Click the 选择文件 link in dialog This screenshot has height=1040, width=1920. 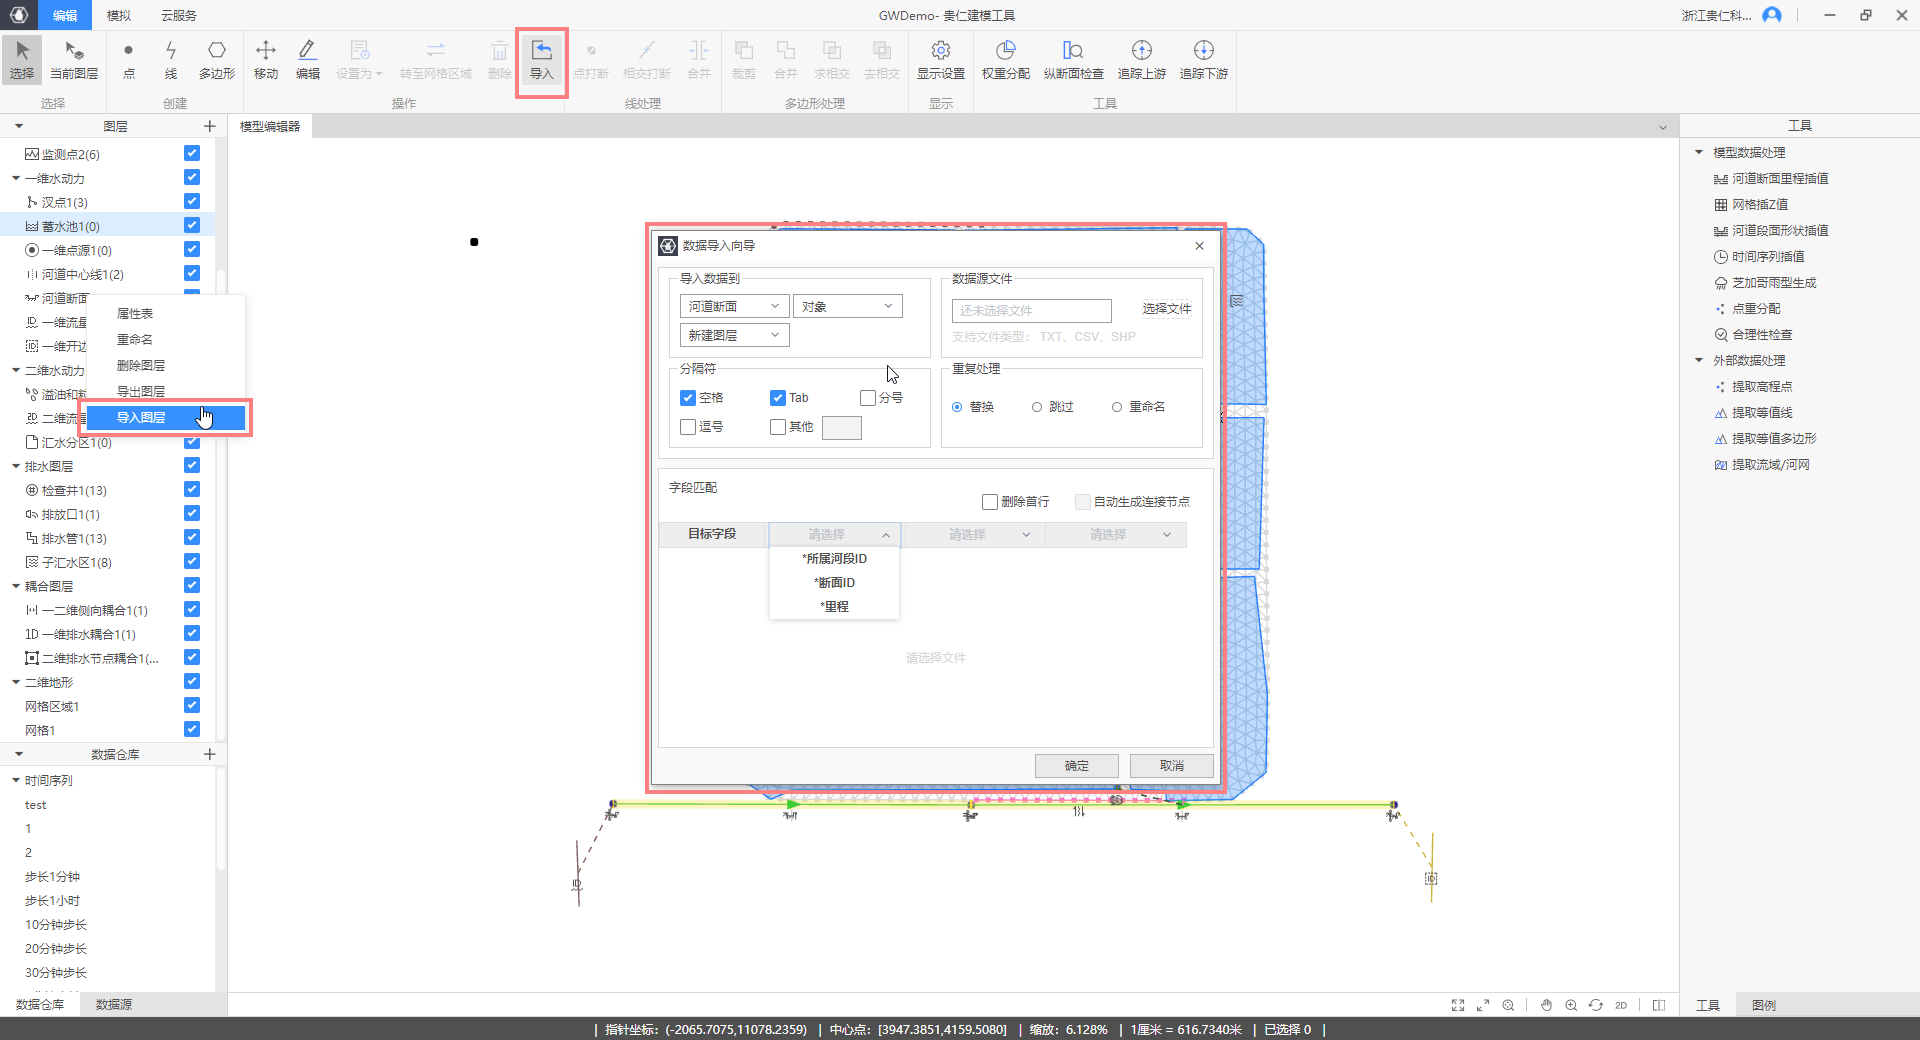(1166, 309)
